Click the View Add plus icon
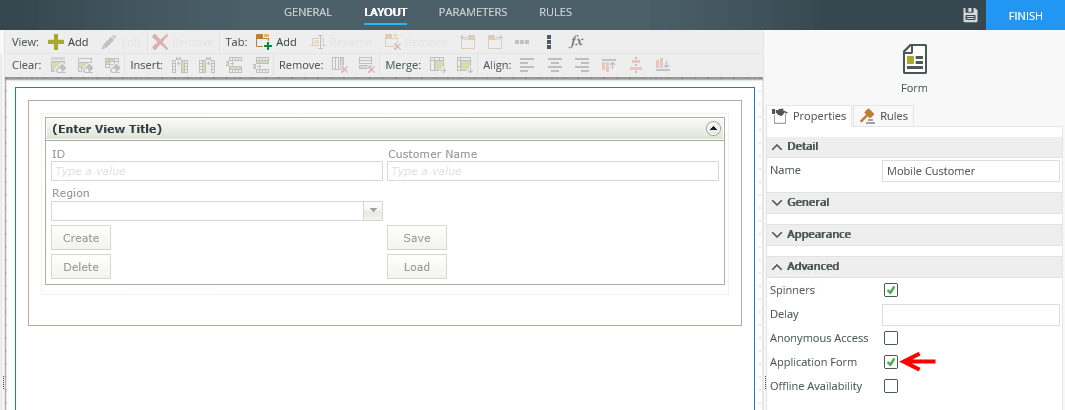Image resolution: width=1065 pixels, height=410 pixels. click(56, 42)
